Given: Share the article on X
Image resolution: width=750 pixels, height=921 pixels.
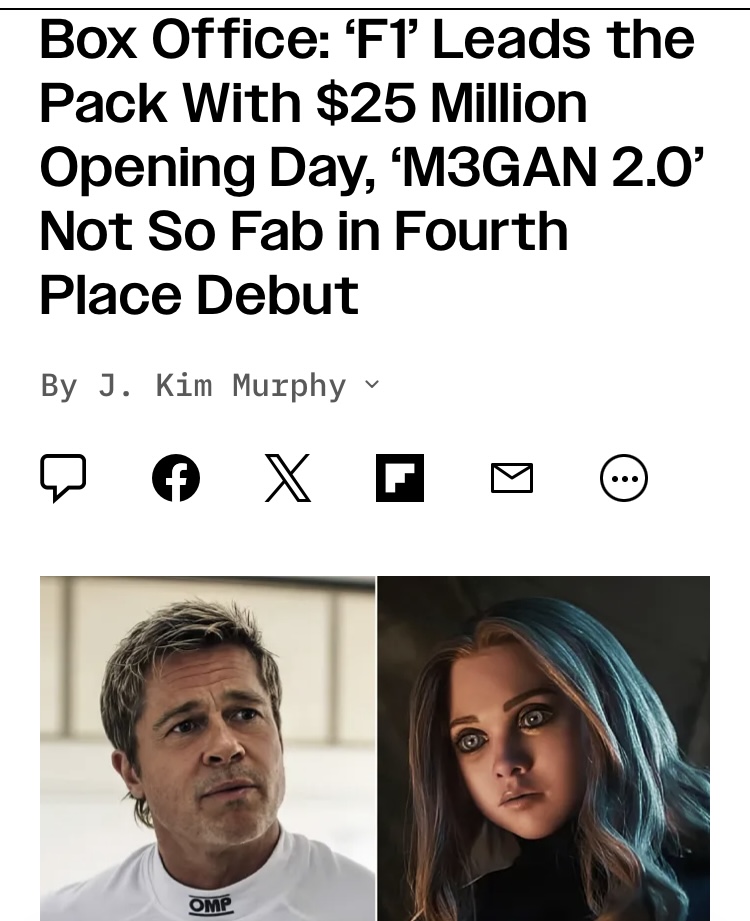Looking at the screenshot, I should pos(288,478).
